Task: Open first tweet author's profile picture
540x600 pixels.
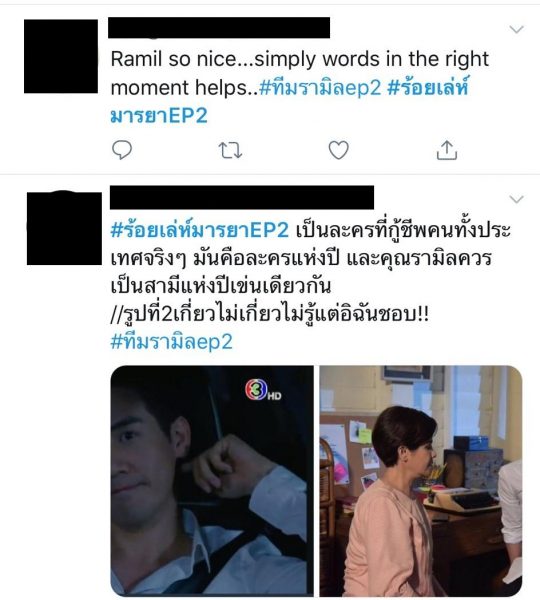Action: (61, 56)
